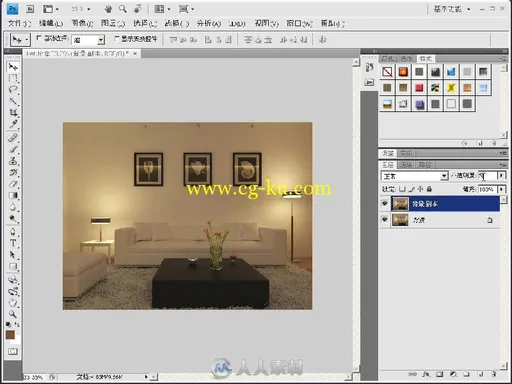The width and height of the screenshot is (512, 384).
Task: Select the Eyedropper tool
Action: [x=13, y=124]
